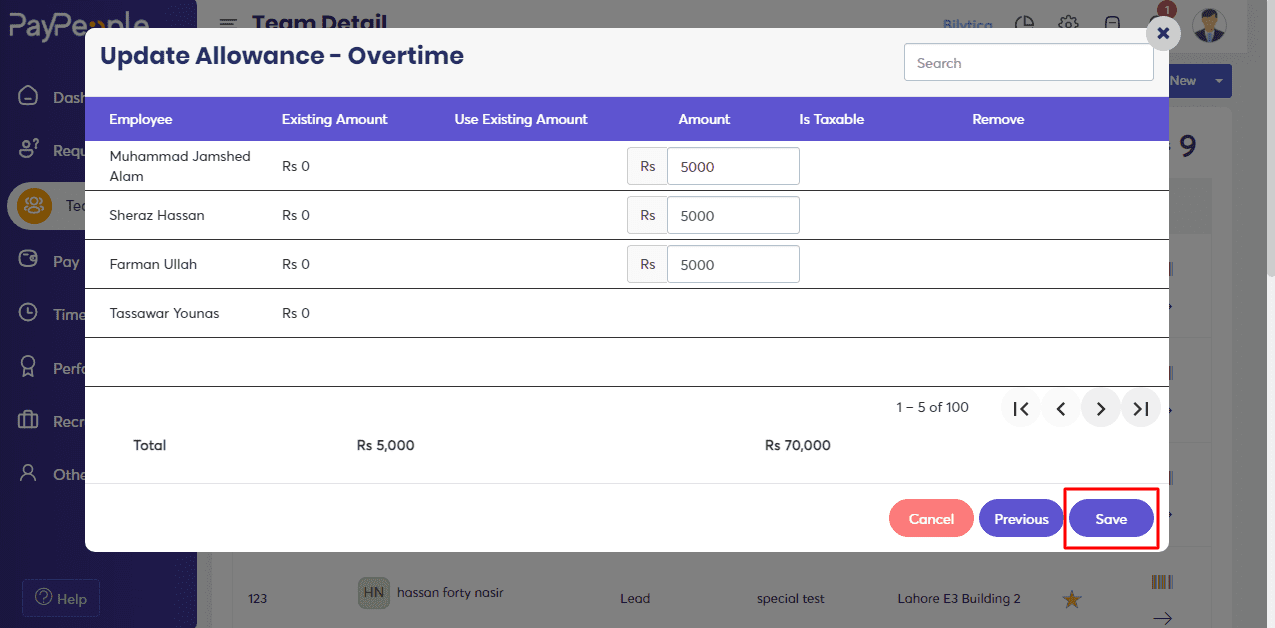
Task: Open the analytics pie-chart icon near Bilytica
Action: click(x=1023, y=24)
